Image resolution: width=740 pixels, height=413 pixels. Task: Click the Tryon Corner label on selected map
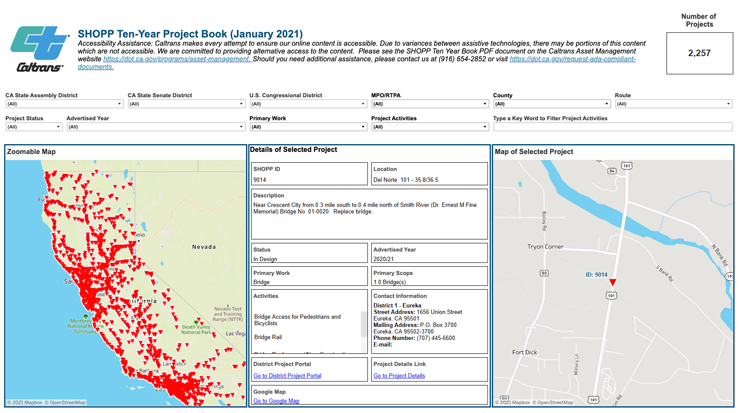coord(545,246)
